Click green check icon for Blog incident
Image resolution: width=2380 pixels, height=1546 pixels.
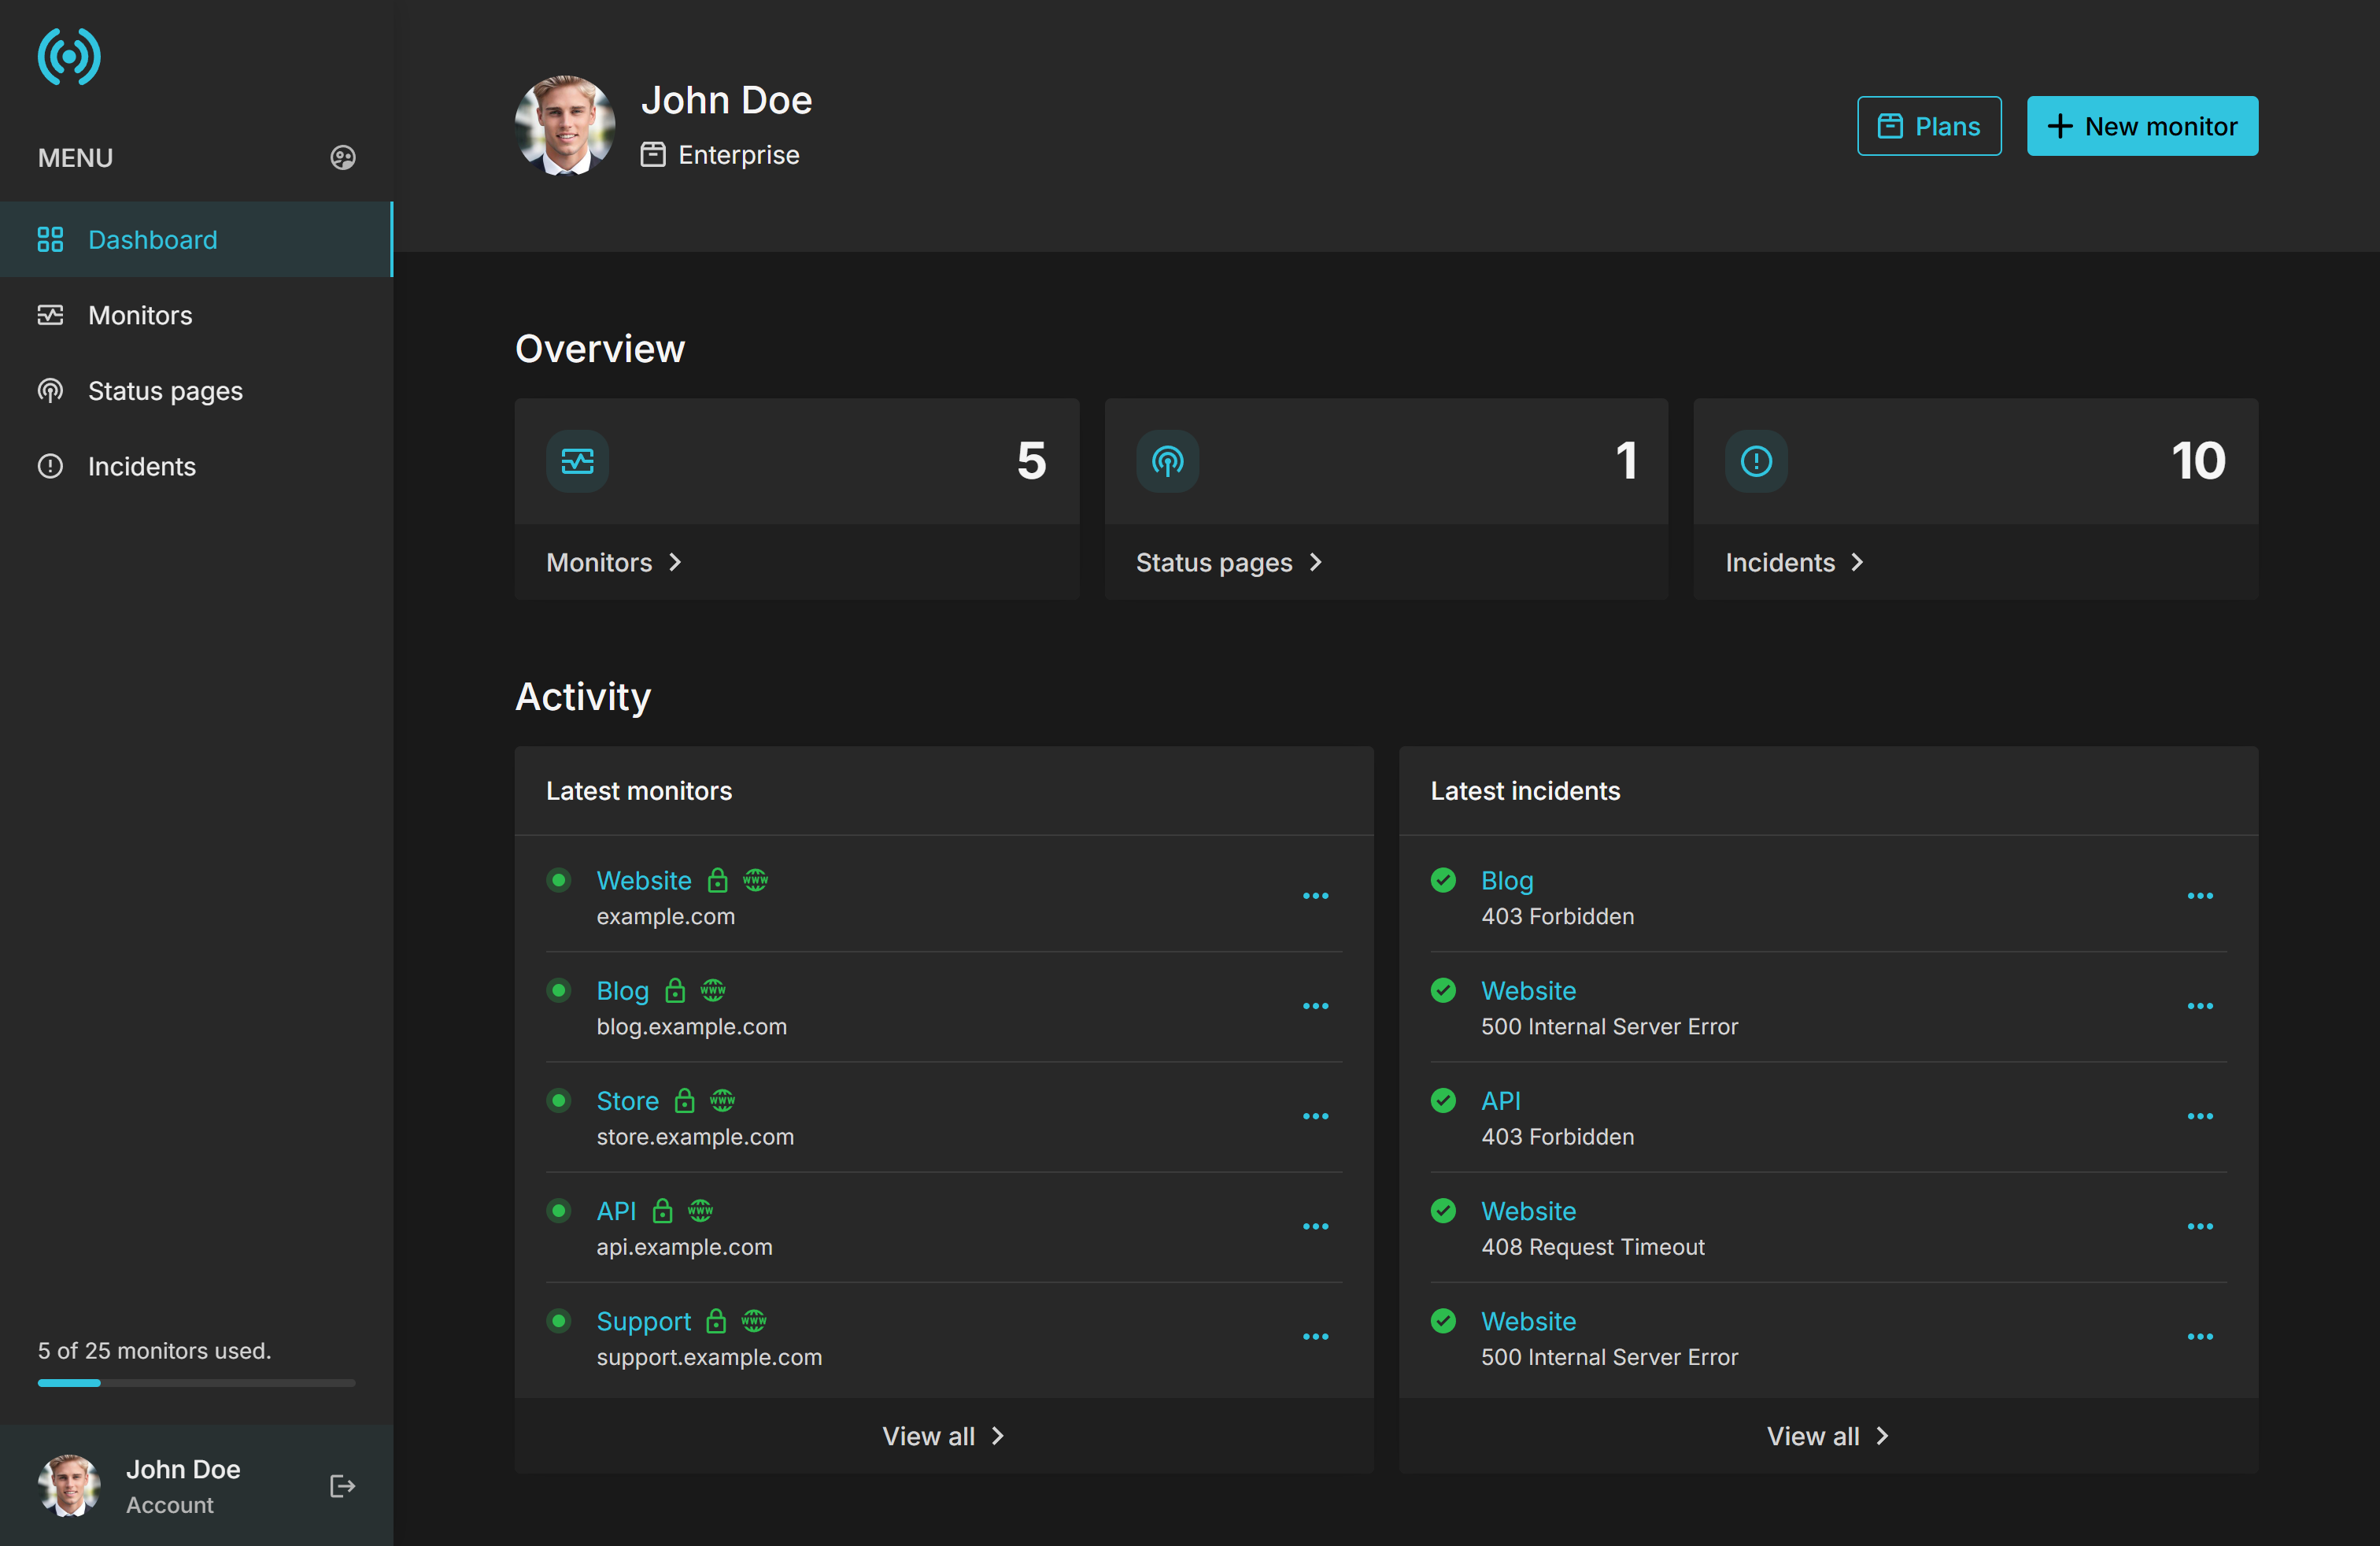(1443, 880)
